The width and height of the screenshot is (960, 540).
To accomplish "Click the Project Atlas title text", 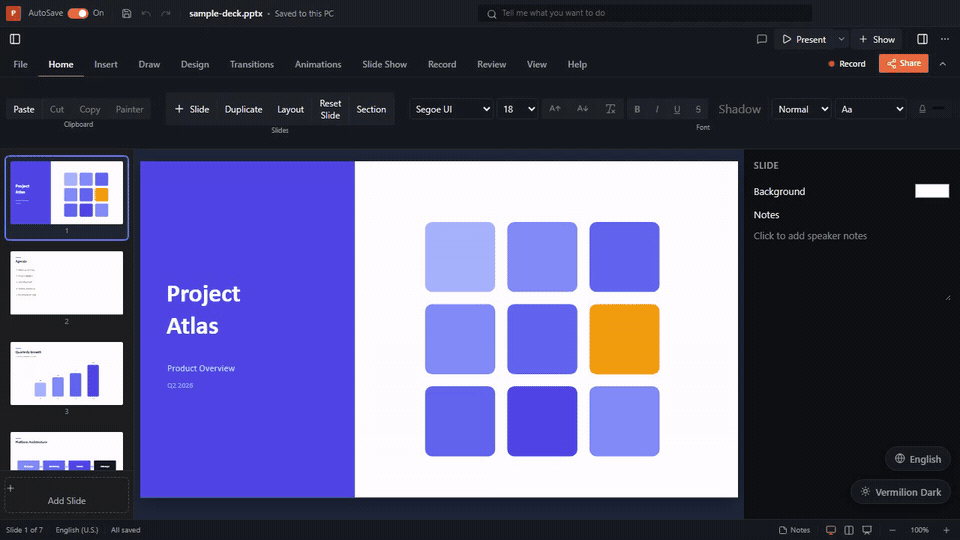I will click(x=203, y=310).
